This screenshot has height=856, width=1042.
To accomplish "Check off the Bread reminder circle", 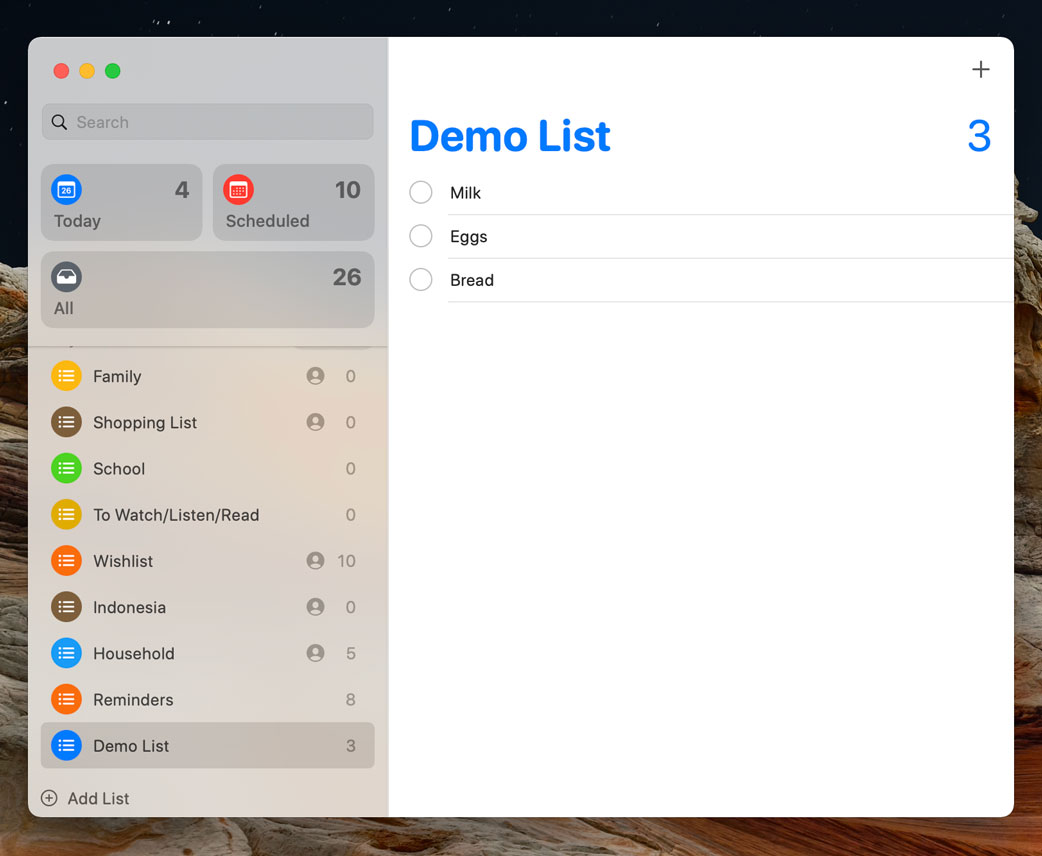I will (421, 280).
